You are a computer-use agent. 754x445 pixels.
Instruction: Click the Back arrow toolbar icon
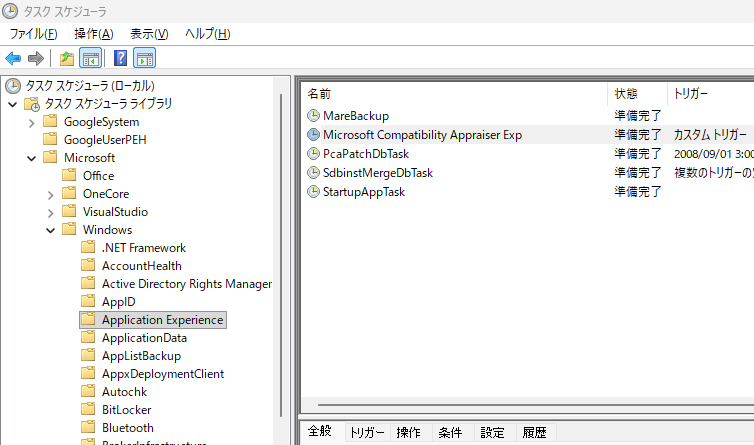(x=13, y=58)
